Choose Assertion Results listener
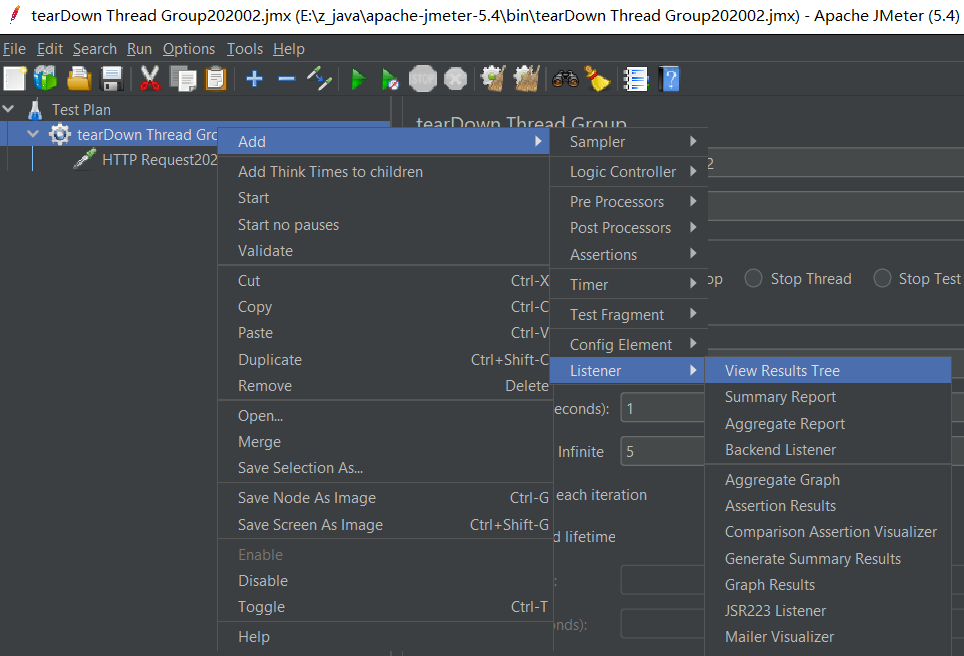Screen dimensions: 964x656 click(x=828, y=506)
